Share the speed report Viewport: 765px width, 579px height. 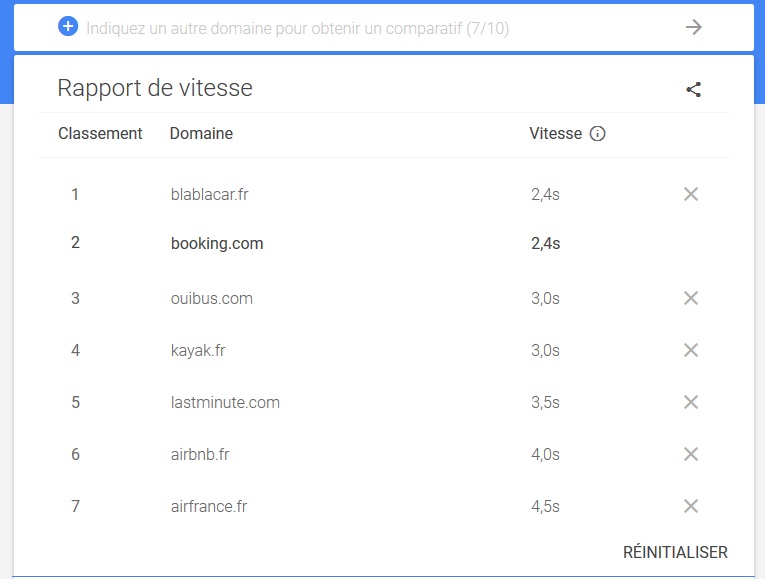(x=693, y=89)
